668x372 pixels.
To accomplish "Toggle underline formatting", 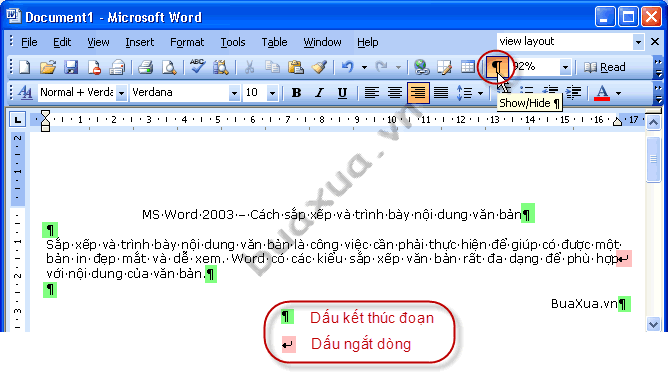I will coord(342,92).
